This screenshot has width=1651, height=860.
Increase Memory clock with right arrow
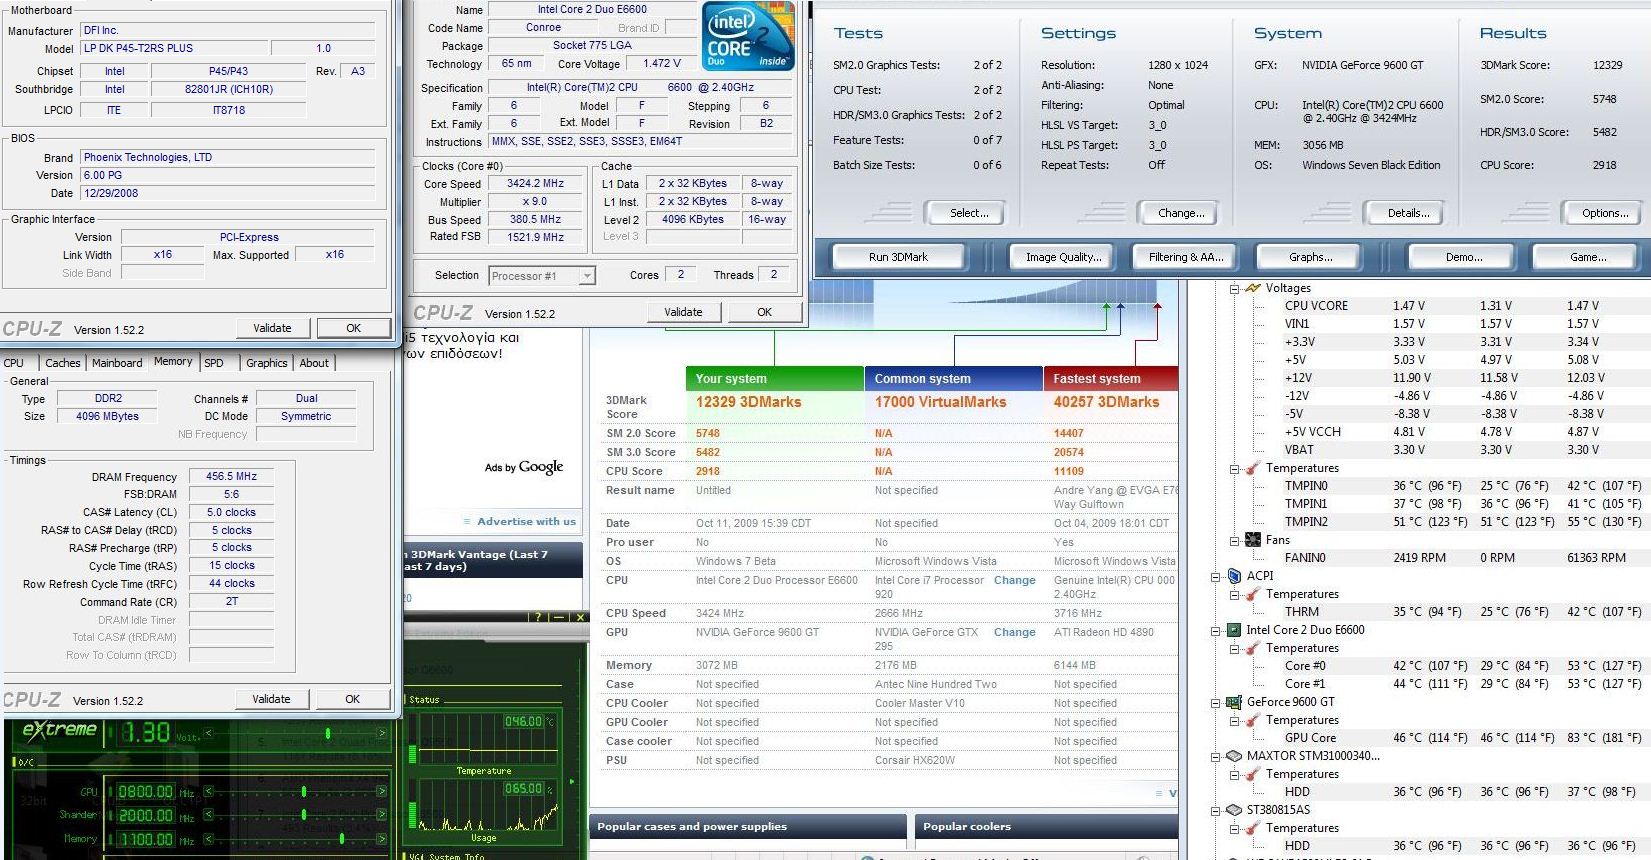(382, 839)
